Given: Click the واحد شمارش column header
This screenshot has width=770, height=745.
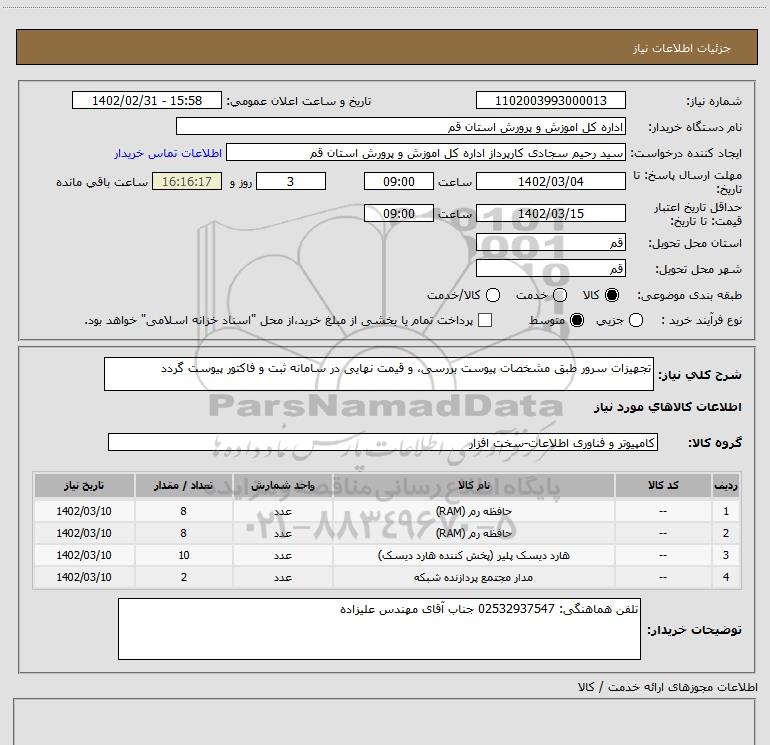Looking at the screenshot, I should (283, 486).
